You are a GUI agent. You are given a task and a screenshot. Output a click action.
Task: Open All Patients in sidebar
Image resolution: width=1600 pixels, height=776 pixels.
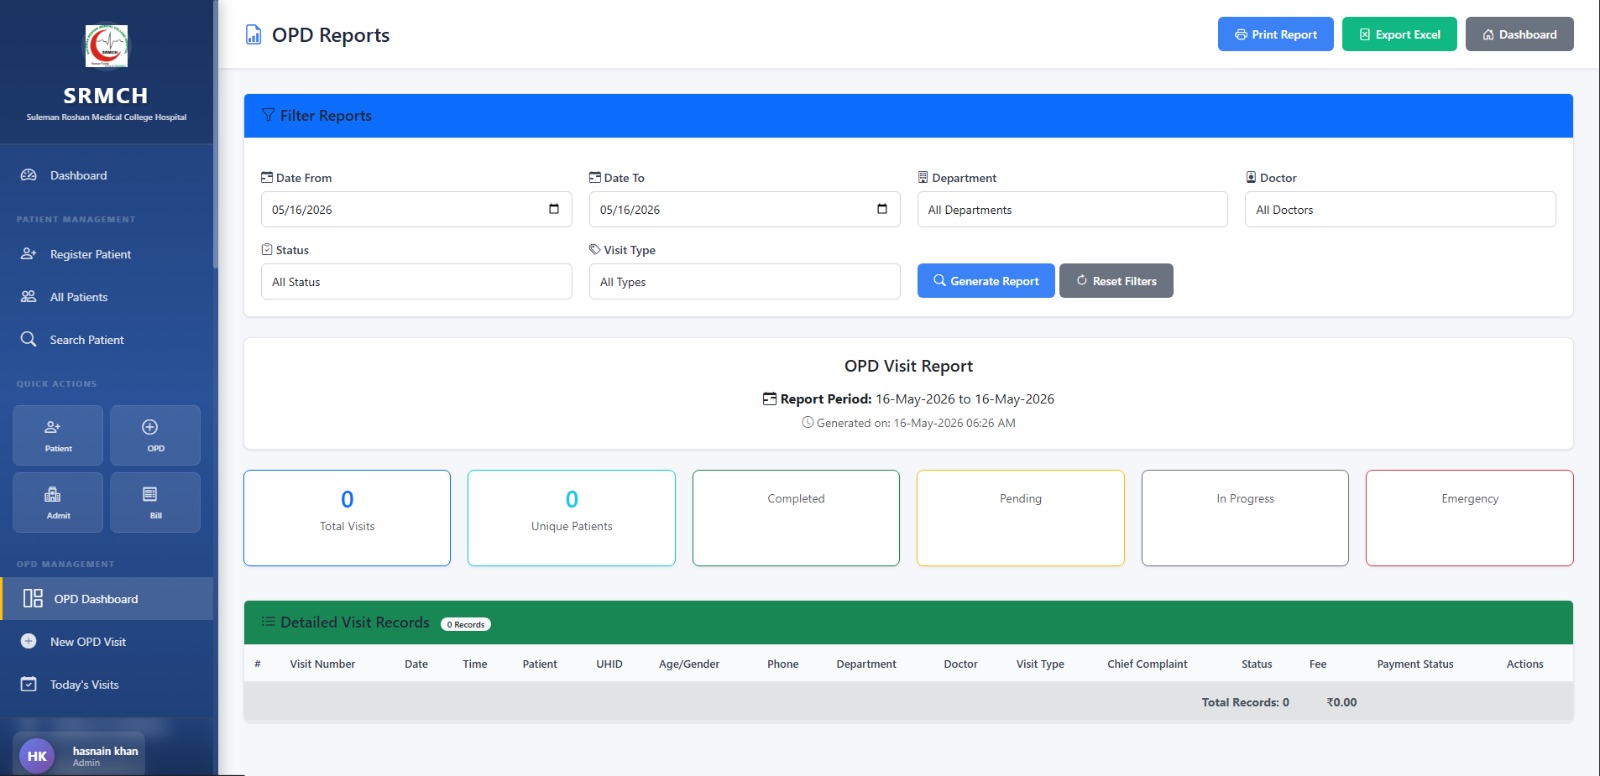click(x=106, y=297)
